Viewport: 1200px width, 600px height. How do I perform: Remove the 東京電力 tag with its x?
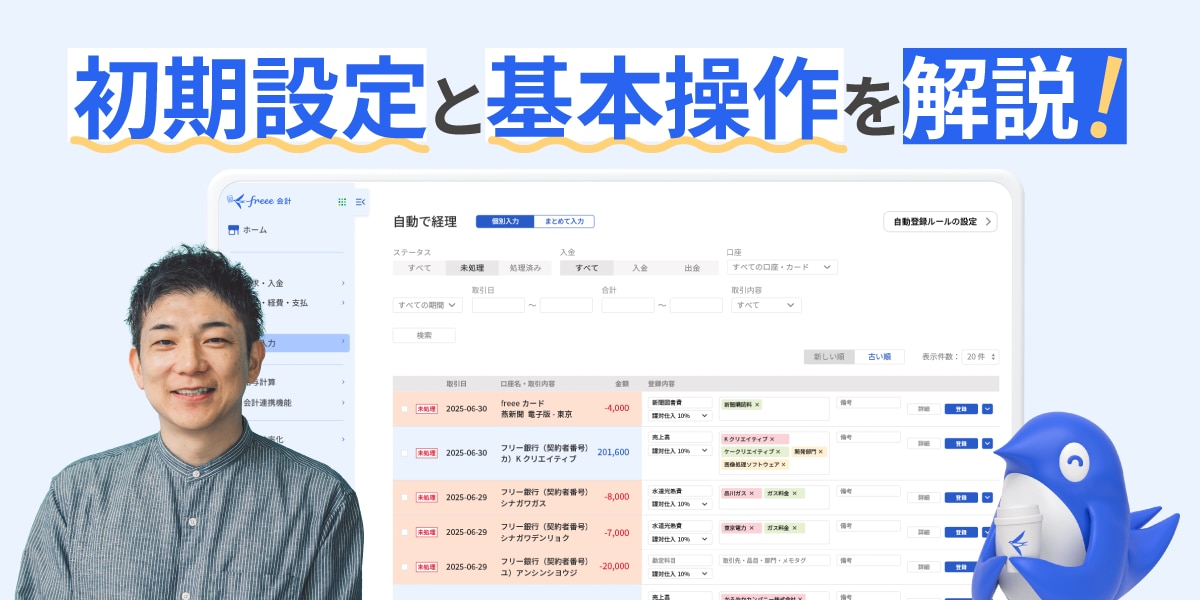(752, 528)
